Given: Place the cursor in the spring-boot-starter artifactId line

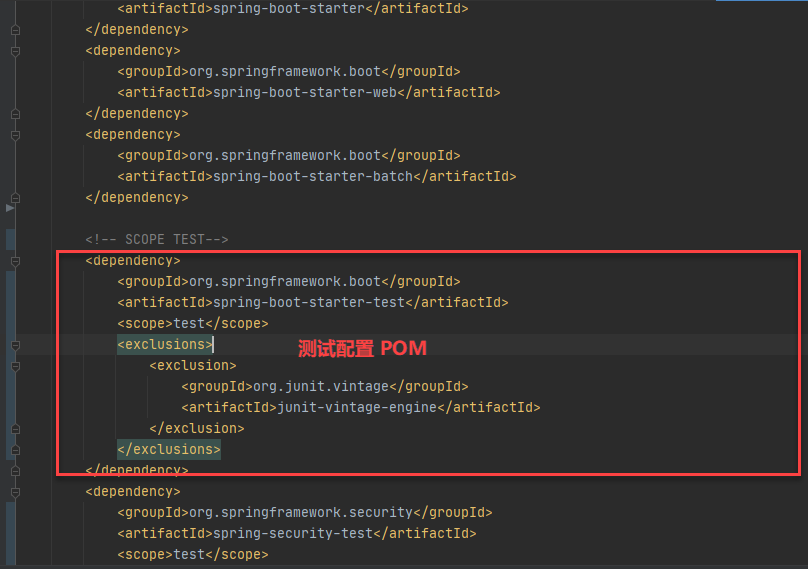Looking at the screenshot, I should click(x=293, y=8).
